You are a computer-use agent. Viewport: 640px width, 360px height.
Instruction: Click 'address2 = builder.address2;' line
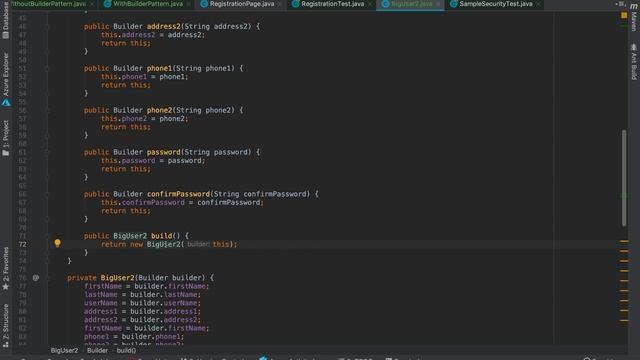point(142,320)
